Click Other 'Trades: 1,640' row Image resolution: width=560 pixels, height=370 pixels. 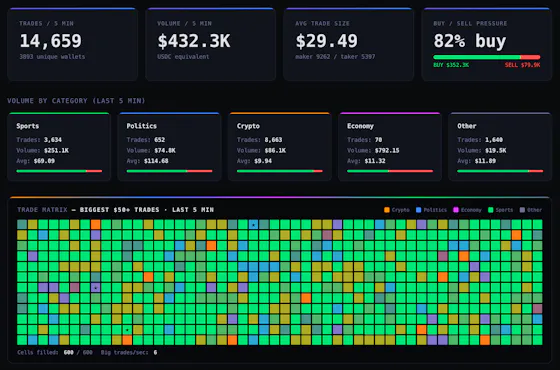tap(480, 140)
